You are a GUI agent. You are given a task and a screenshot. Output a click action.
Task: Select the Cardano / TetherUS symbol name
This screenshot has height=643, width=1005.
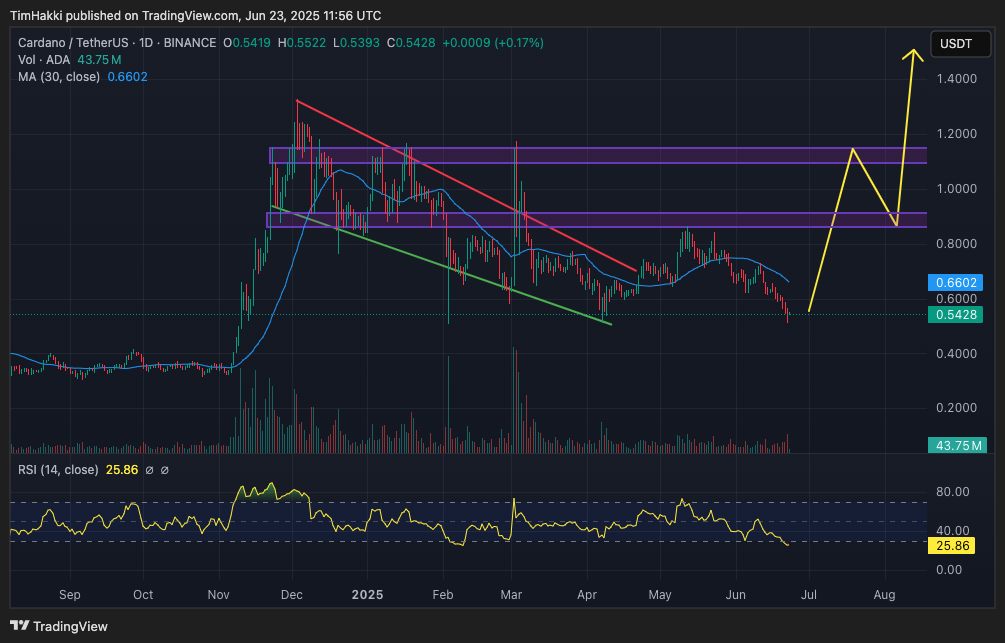(x=73, y=43)
